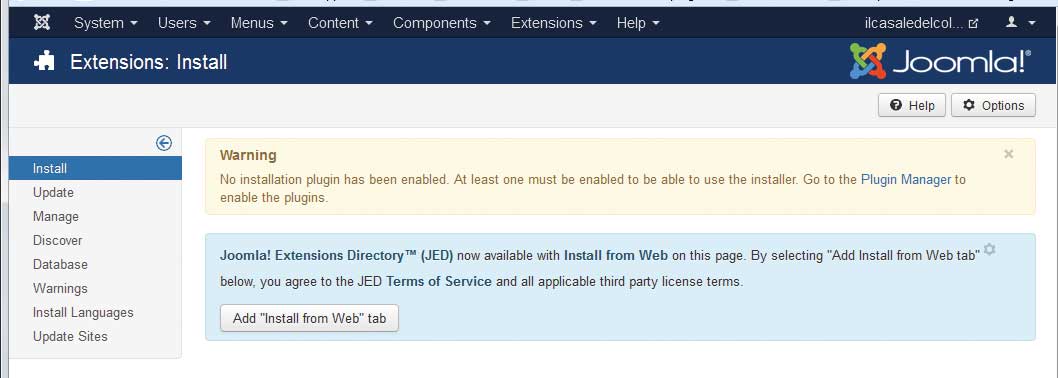This screenshot has height=378, width=1058.
Task: Dismiss the Warning message with the X
Action: (x=1009, y=155)
